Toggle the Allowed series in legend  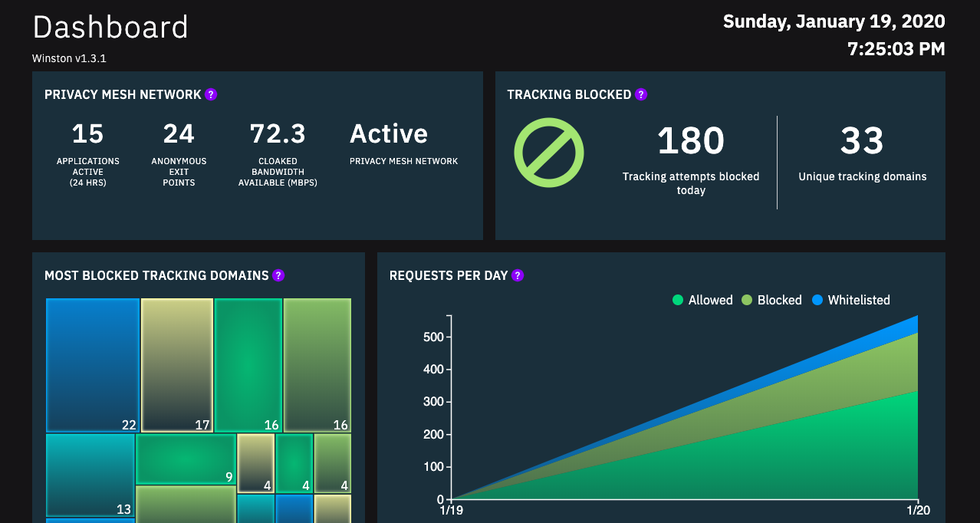pyautogui.click(x=702, y=300)
